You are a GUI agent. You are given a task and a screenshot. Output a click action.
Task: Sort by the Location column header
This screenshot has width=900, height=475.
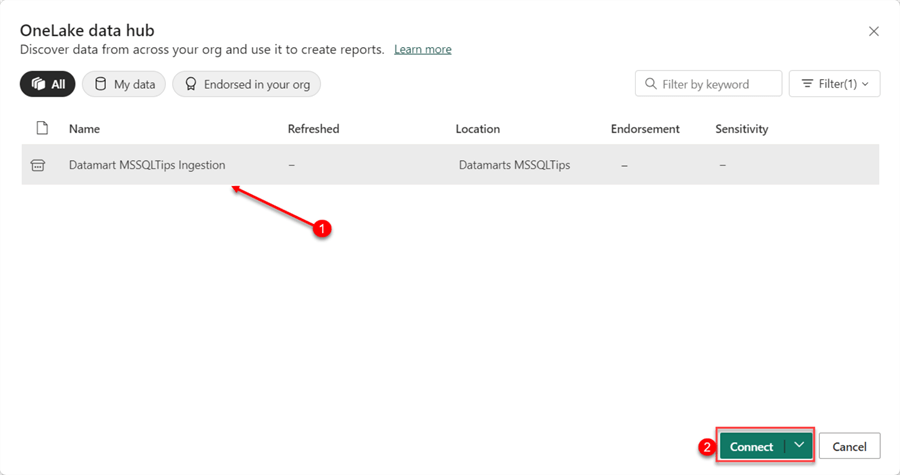click(x=478, y=129)
